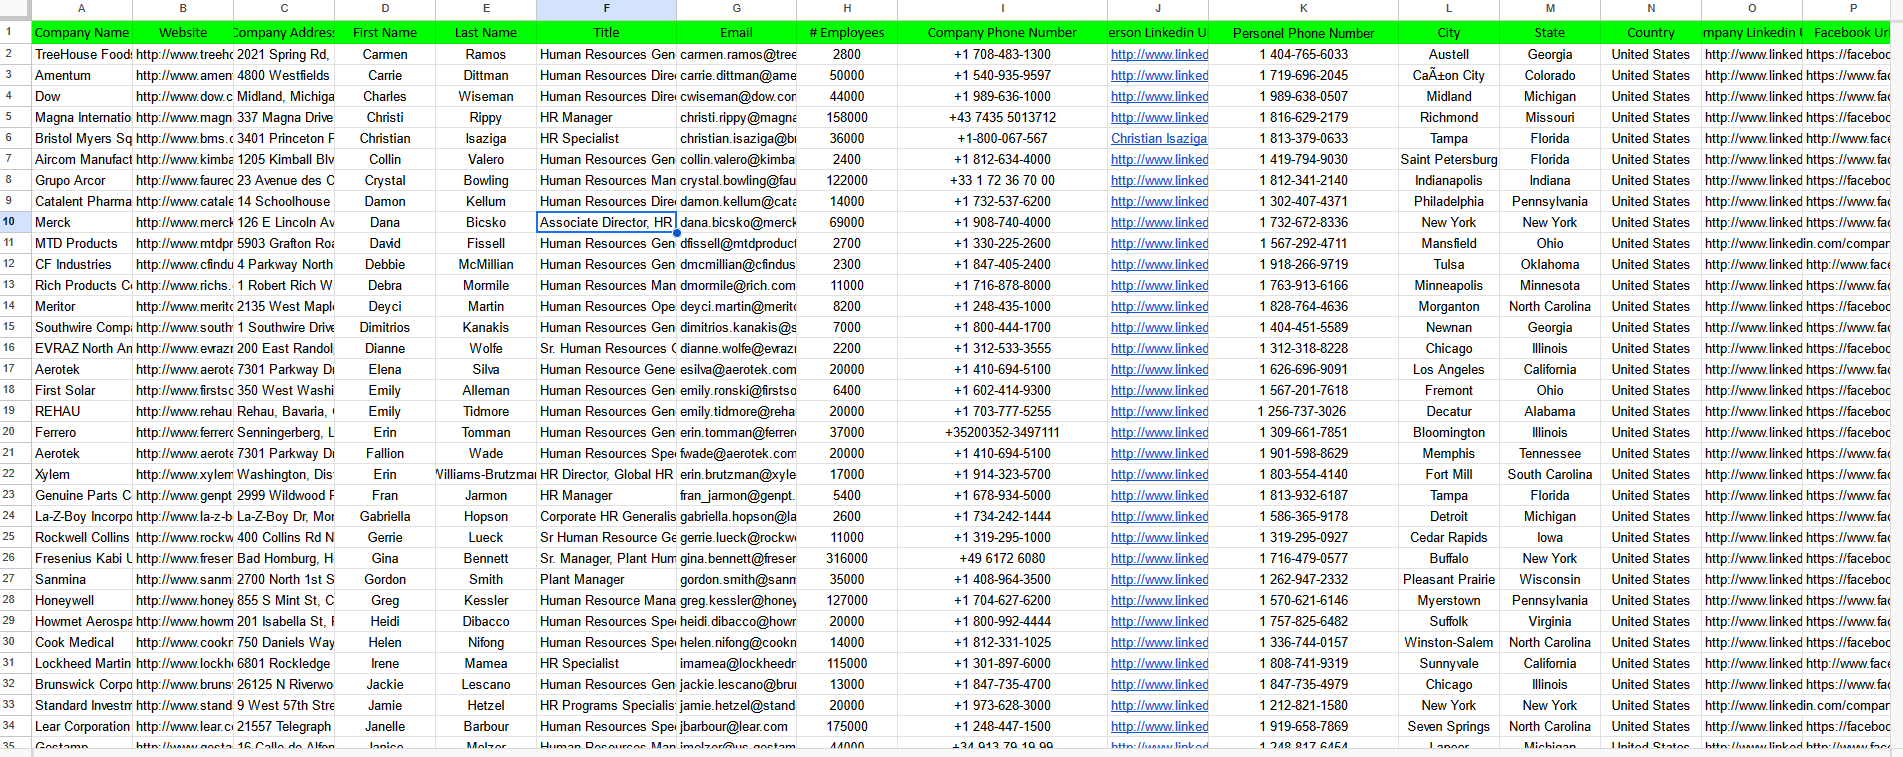The width and height of the screenshot is (1903, 757).
Task: Click phone number +1 708-483-1300
Action: pyautogui.click(x=1002, y=54)
